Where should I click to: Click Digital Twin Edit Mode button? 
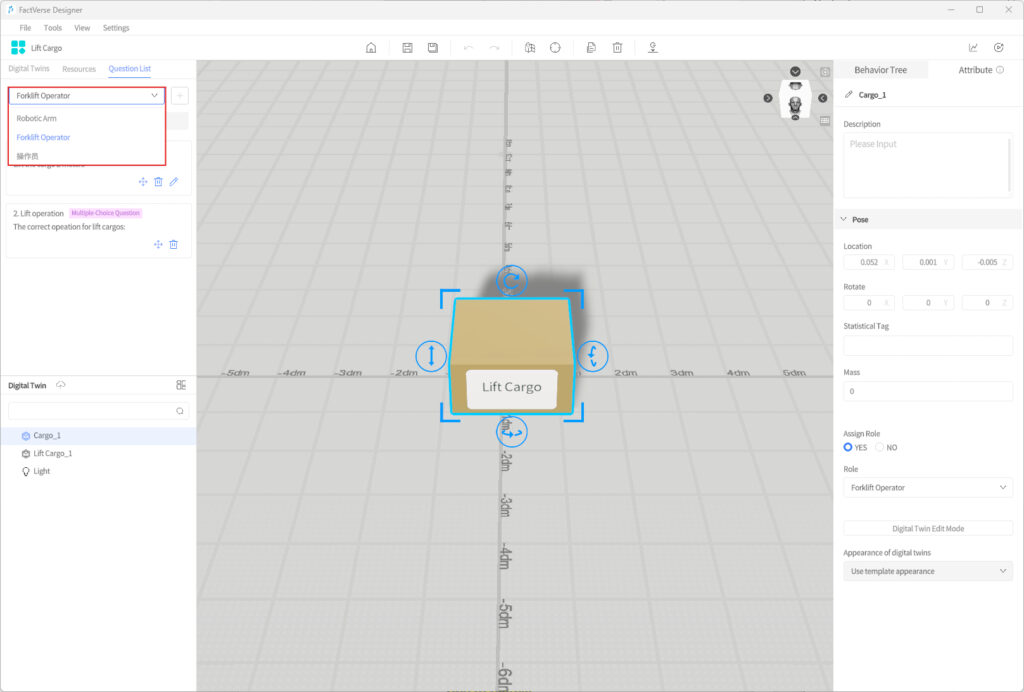pyautogui.click(x=927, y=528)
